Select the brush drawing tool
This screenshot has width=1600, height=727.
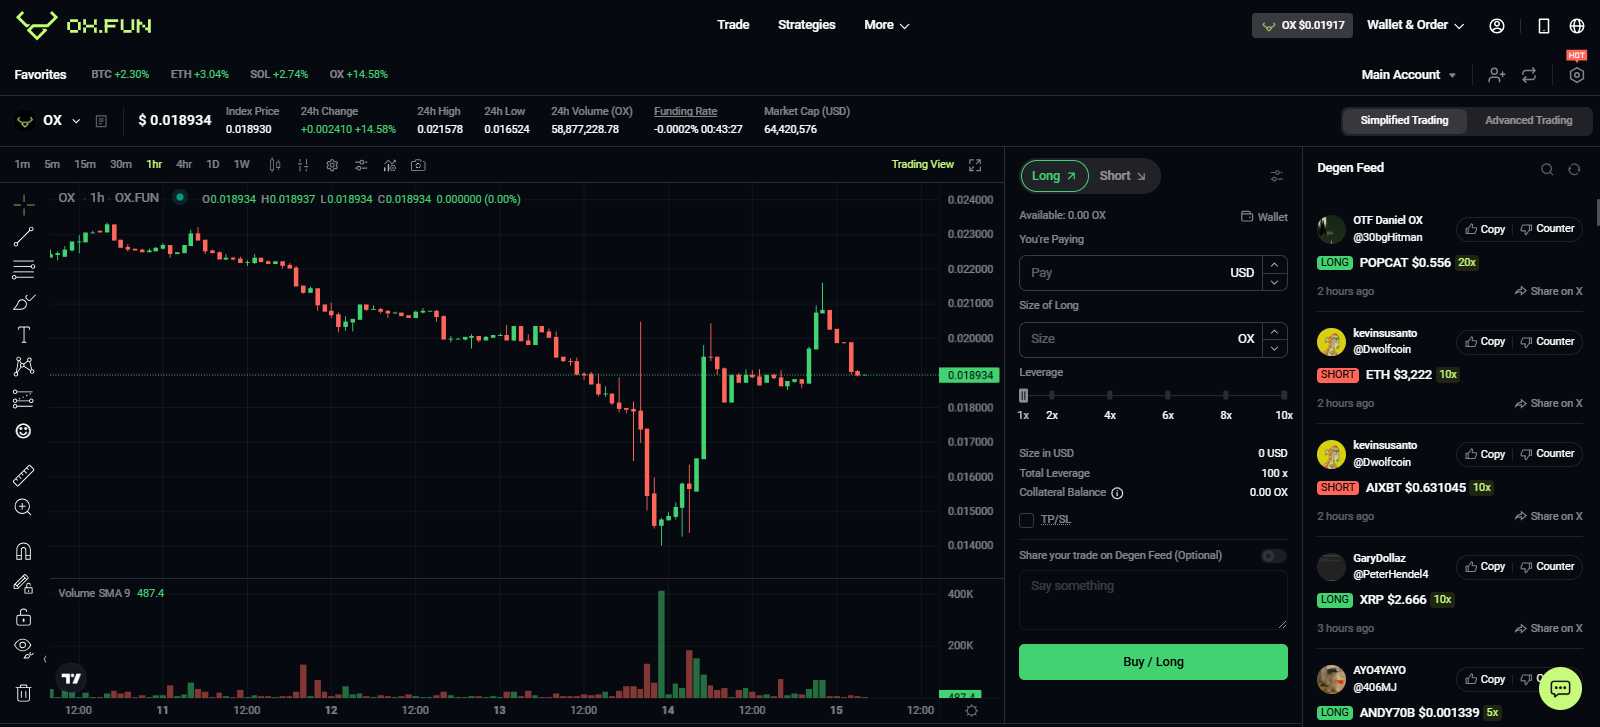point(24,302)
